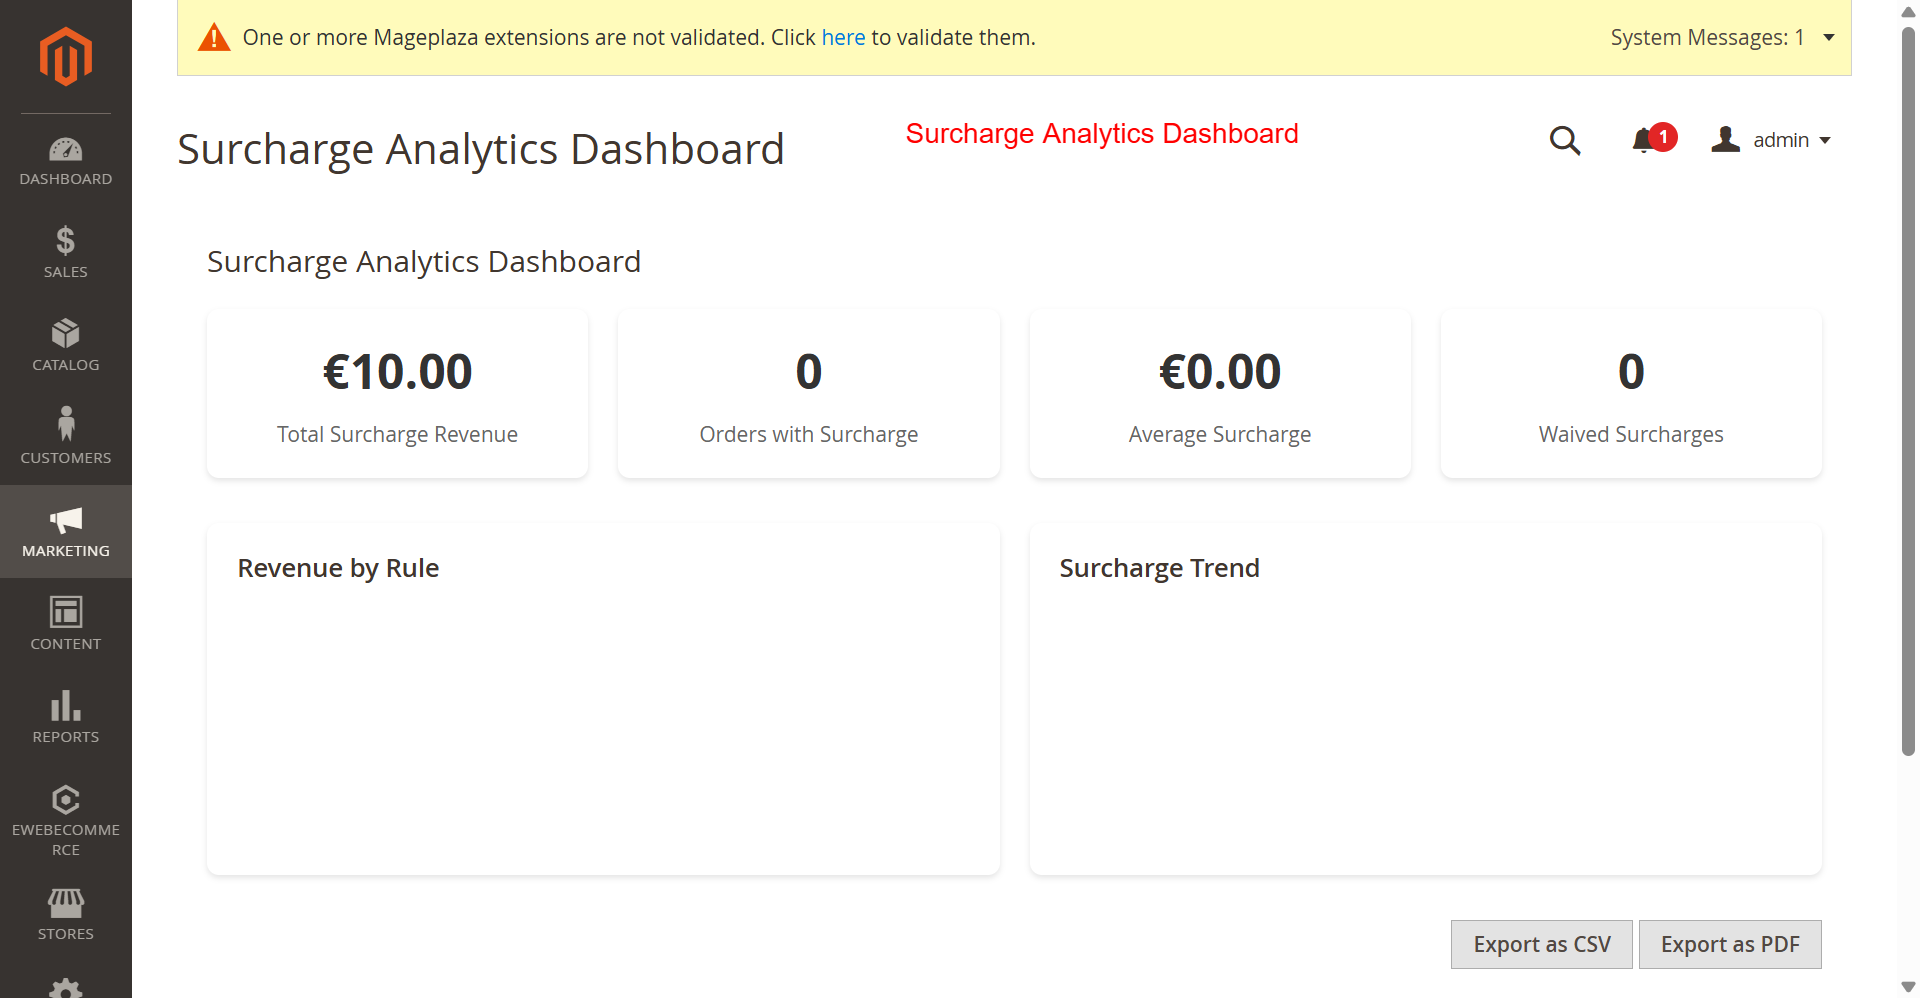Expand the System Messages dropdown arrow
1920x998 pixels.
point(1828,38)
